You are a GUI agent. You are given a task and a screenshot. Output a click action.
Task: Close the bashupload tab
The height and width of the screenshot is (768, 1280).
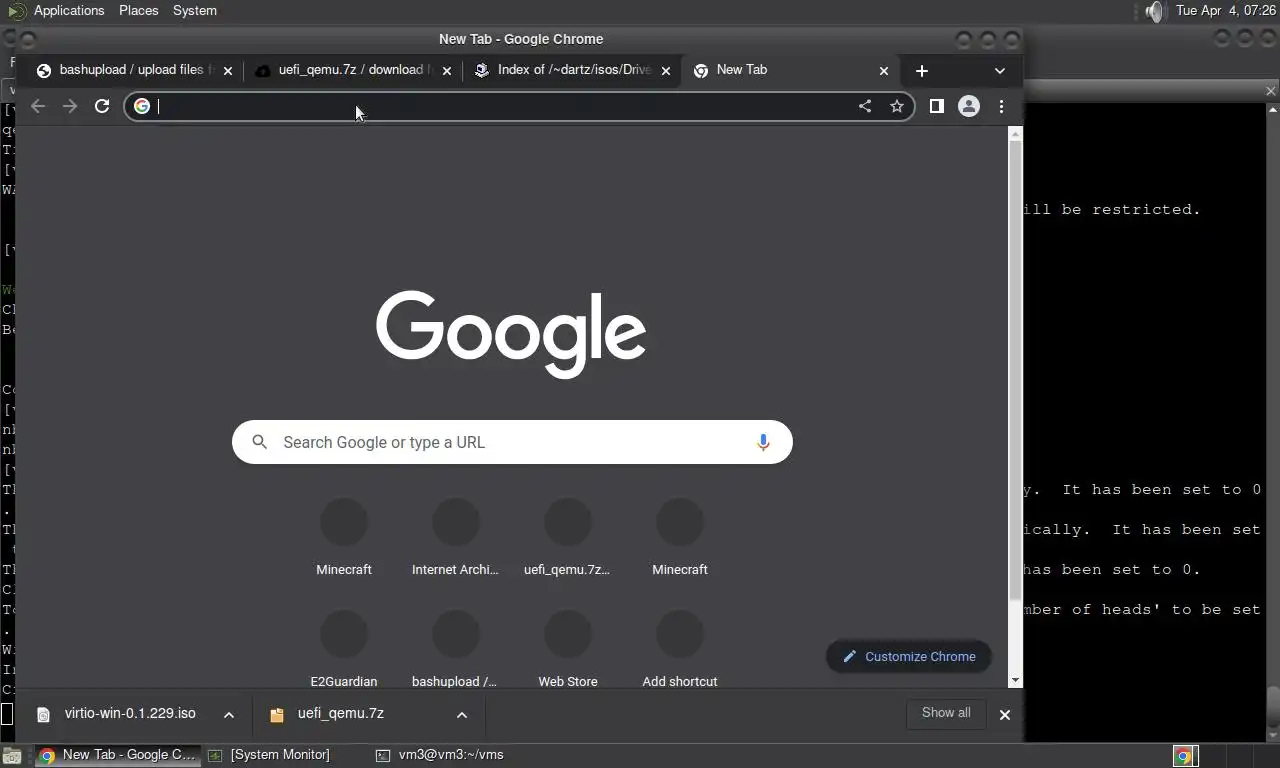[x=228, y=71]
